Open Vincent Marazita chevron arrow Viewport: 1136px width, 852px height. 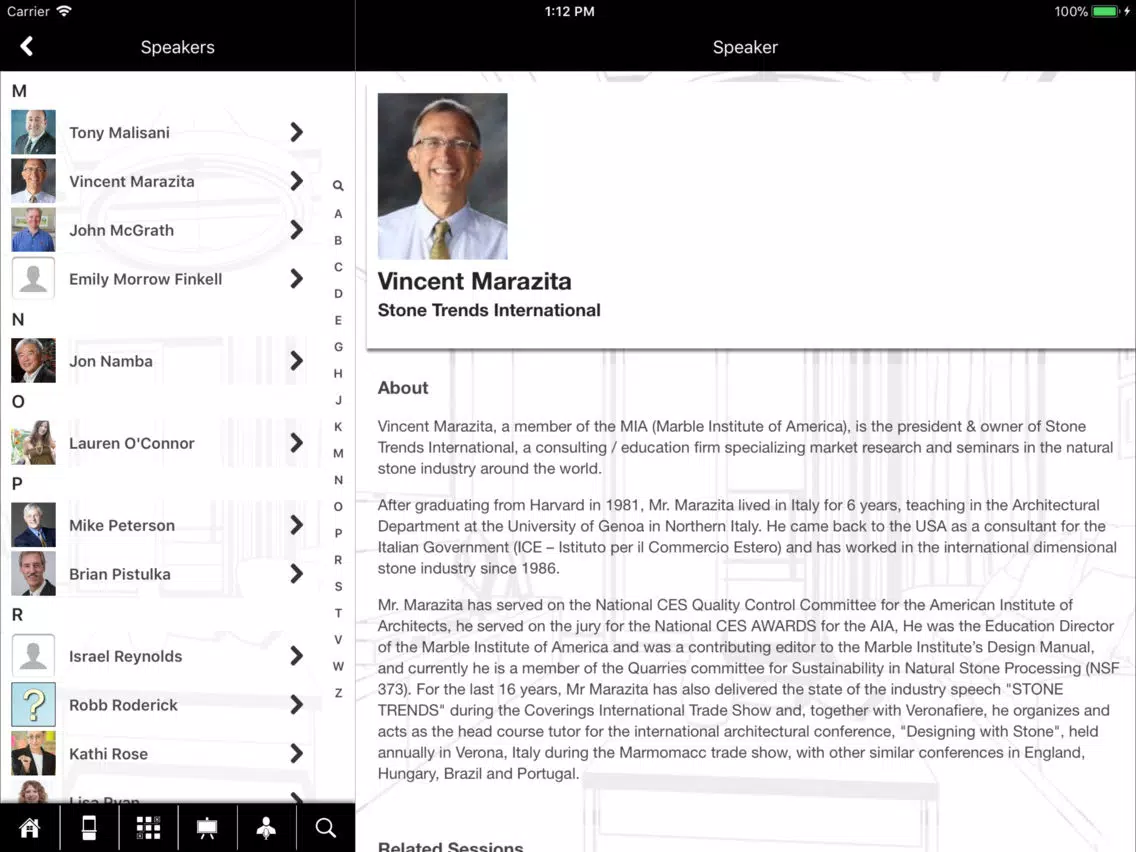tap(296, 181)
